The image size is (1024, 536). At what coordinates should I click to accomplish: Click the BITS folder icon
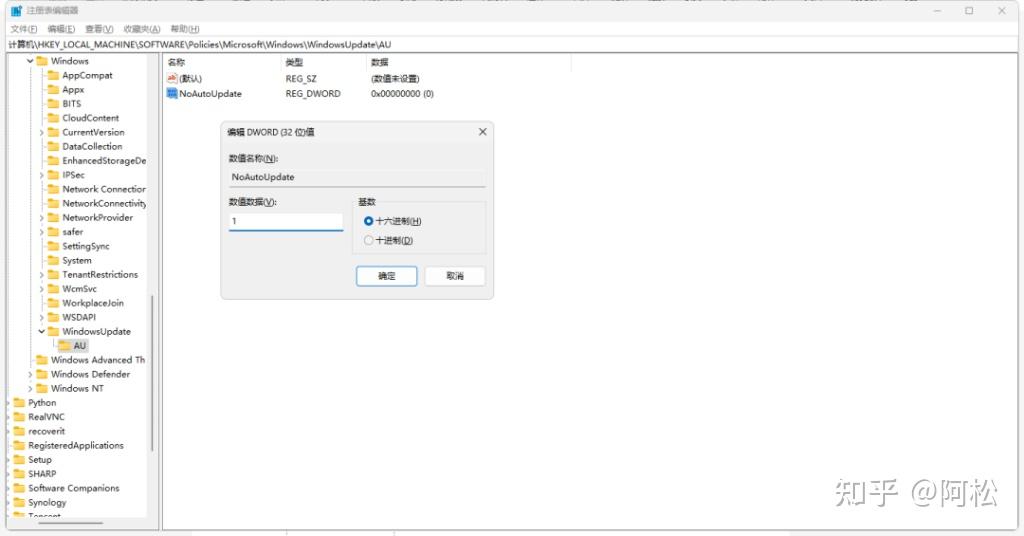[x=53, y=104]
